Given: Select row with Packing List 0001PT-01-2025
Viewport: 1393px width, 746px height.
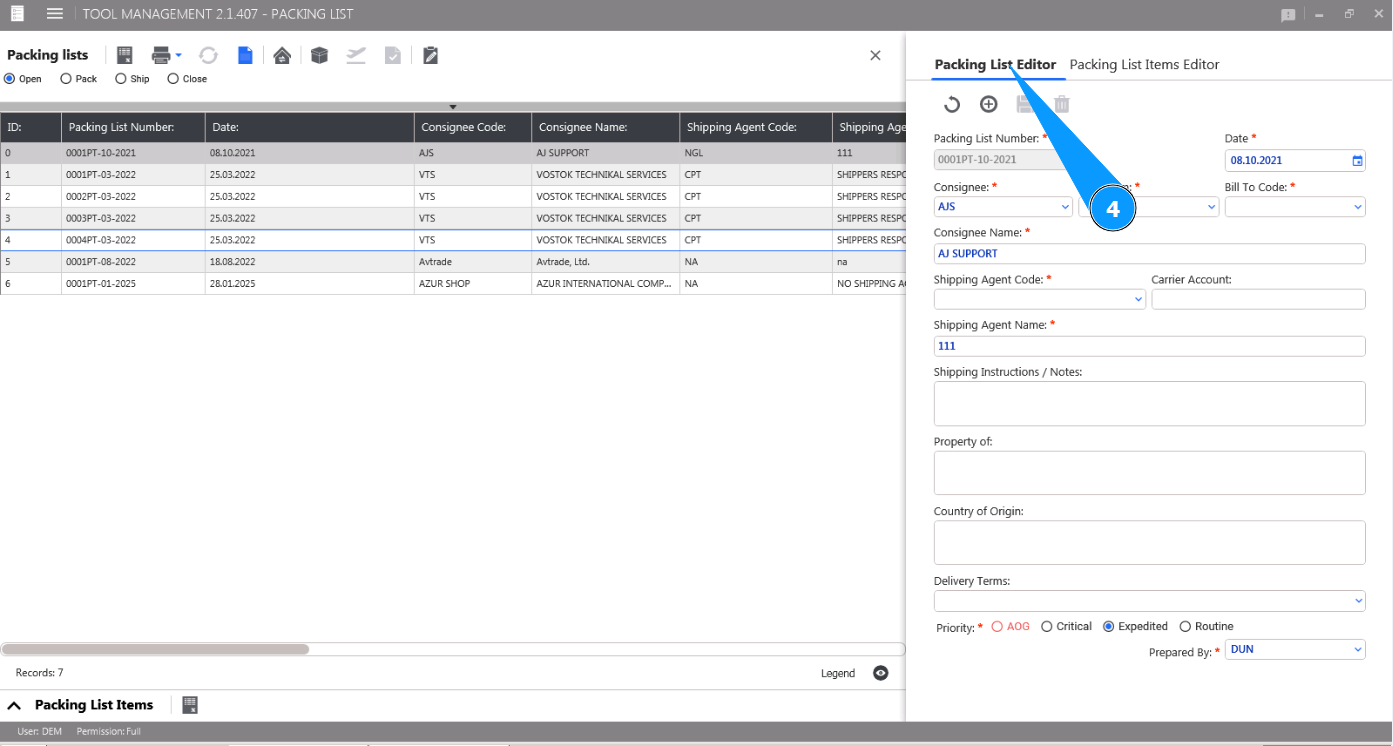Looking at the screenshot, I should tap(100, 284).
